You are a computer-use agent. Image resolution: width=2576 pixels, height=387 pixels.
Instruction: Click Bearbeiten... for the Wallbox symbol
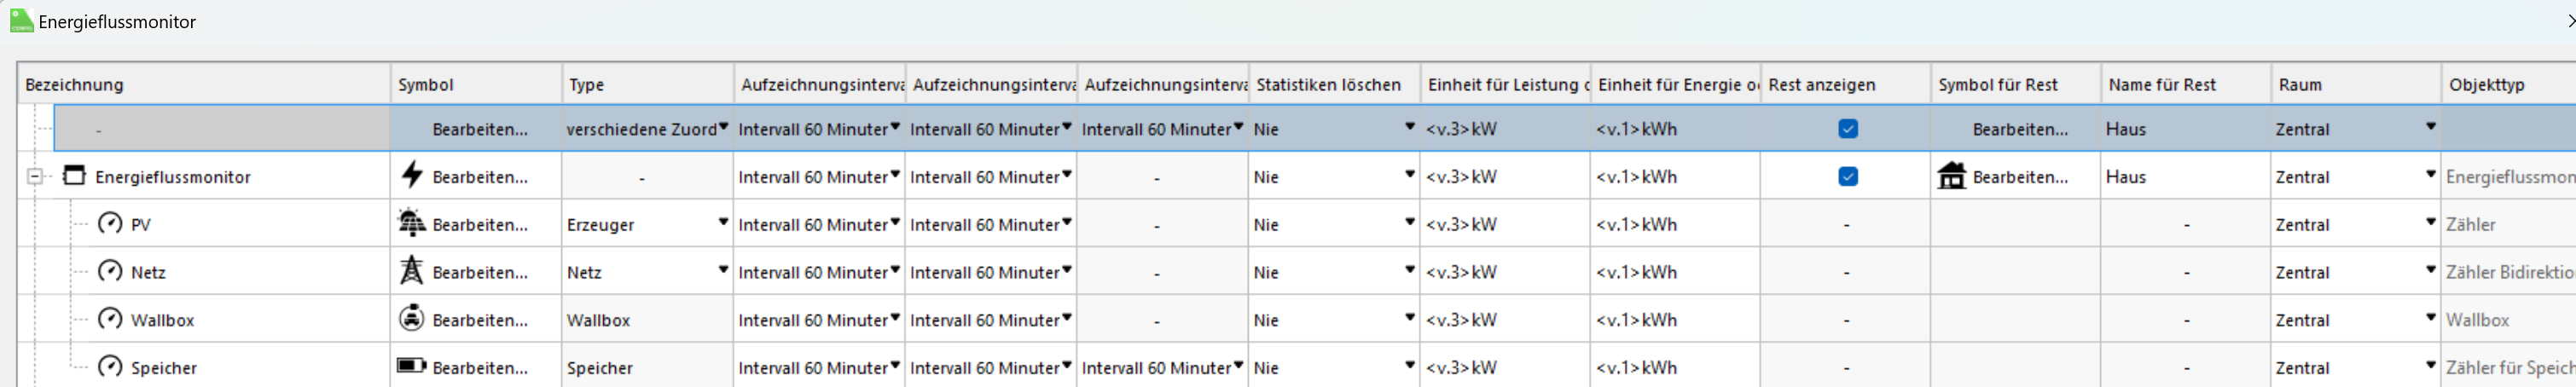tap(480, 320)
